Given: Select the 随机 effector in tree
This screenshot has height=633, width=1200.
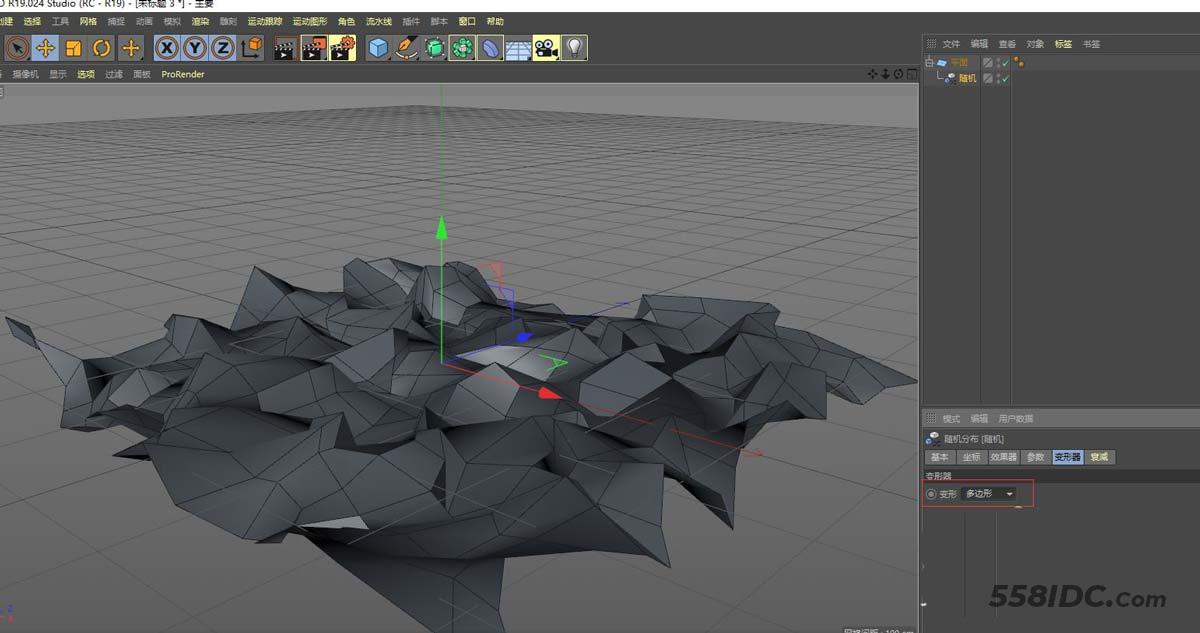Looking at the screenshot, I should pos(967,78).
